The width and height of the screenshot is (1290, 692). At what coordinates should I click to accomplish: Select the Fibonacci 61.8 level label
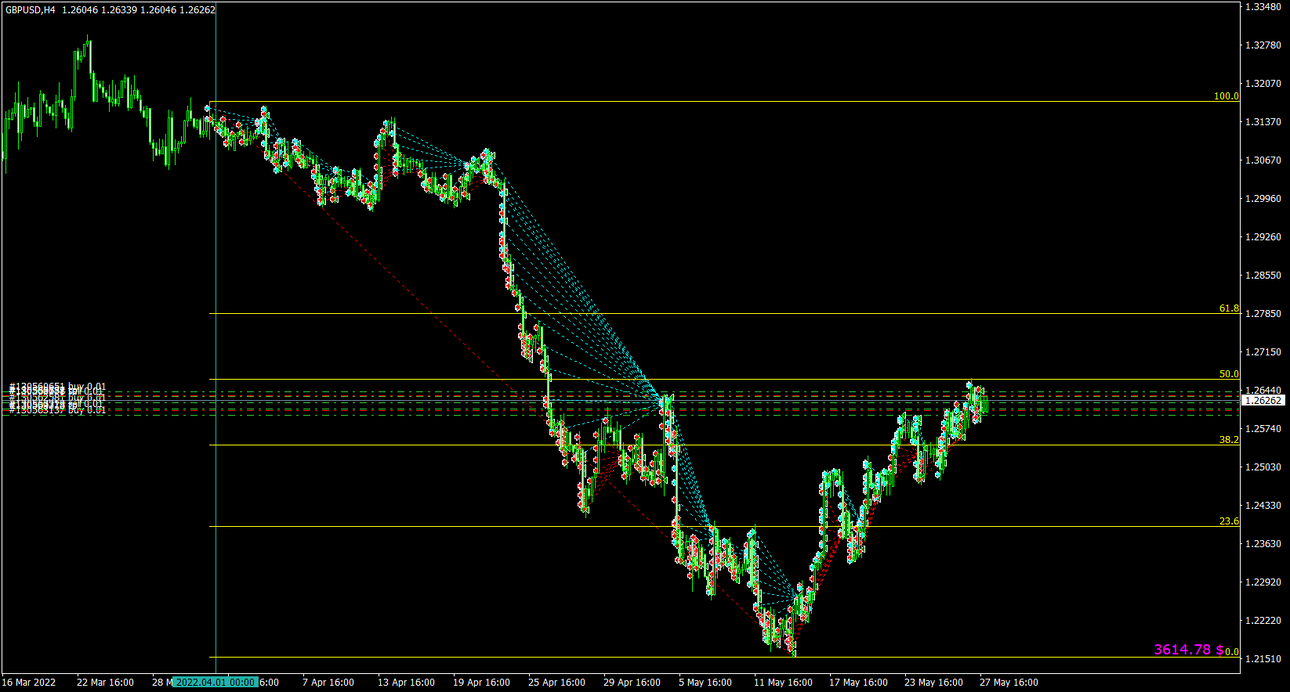1229,309
